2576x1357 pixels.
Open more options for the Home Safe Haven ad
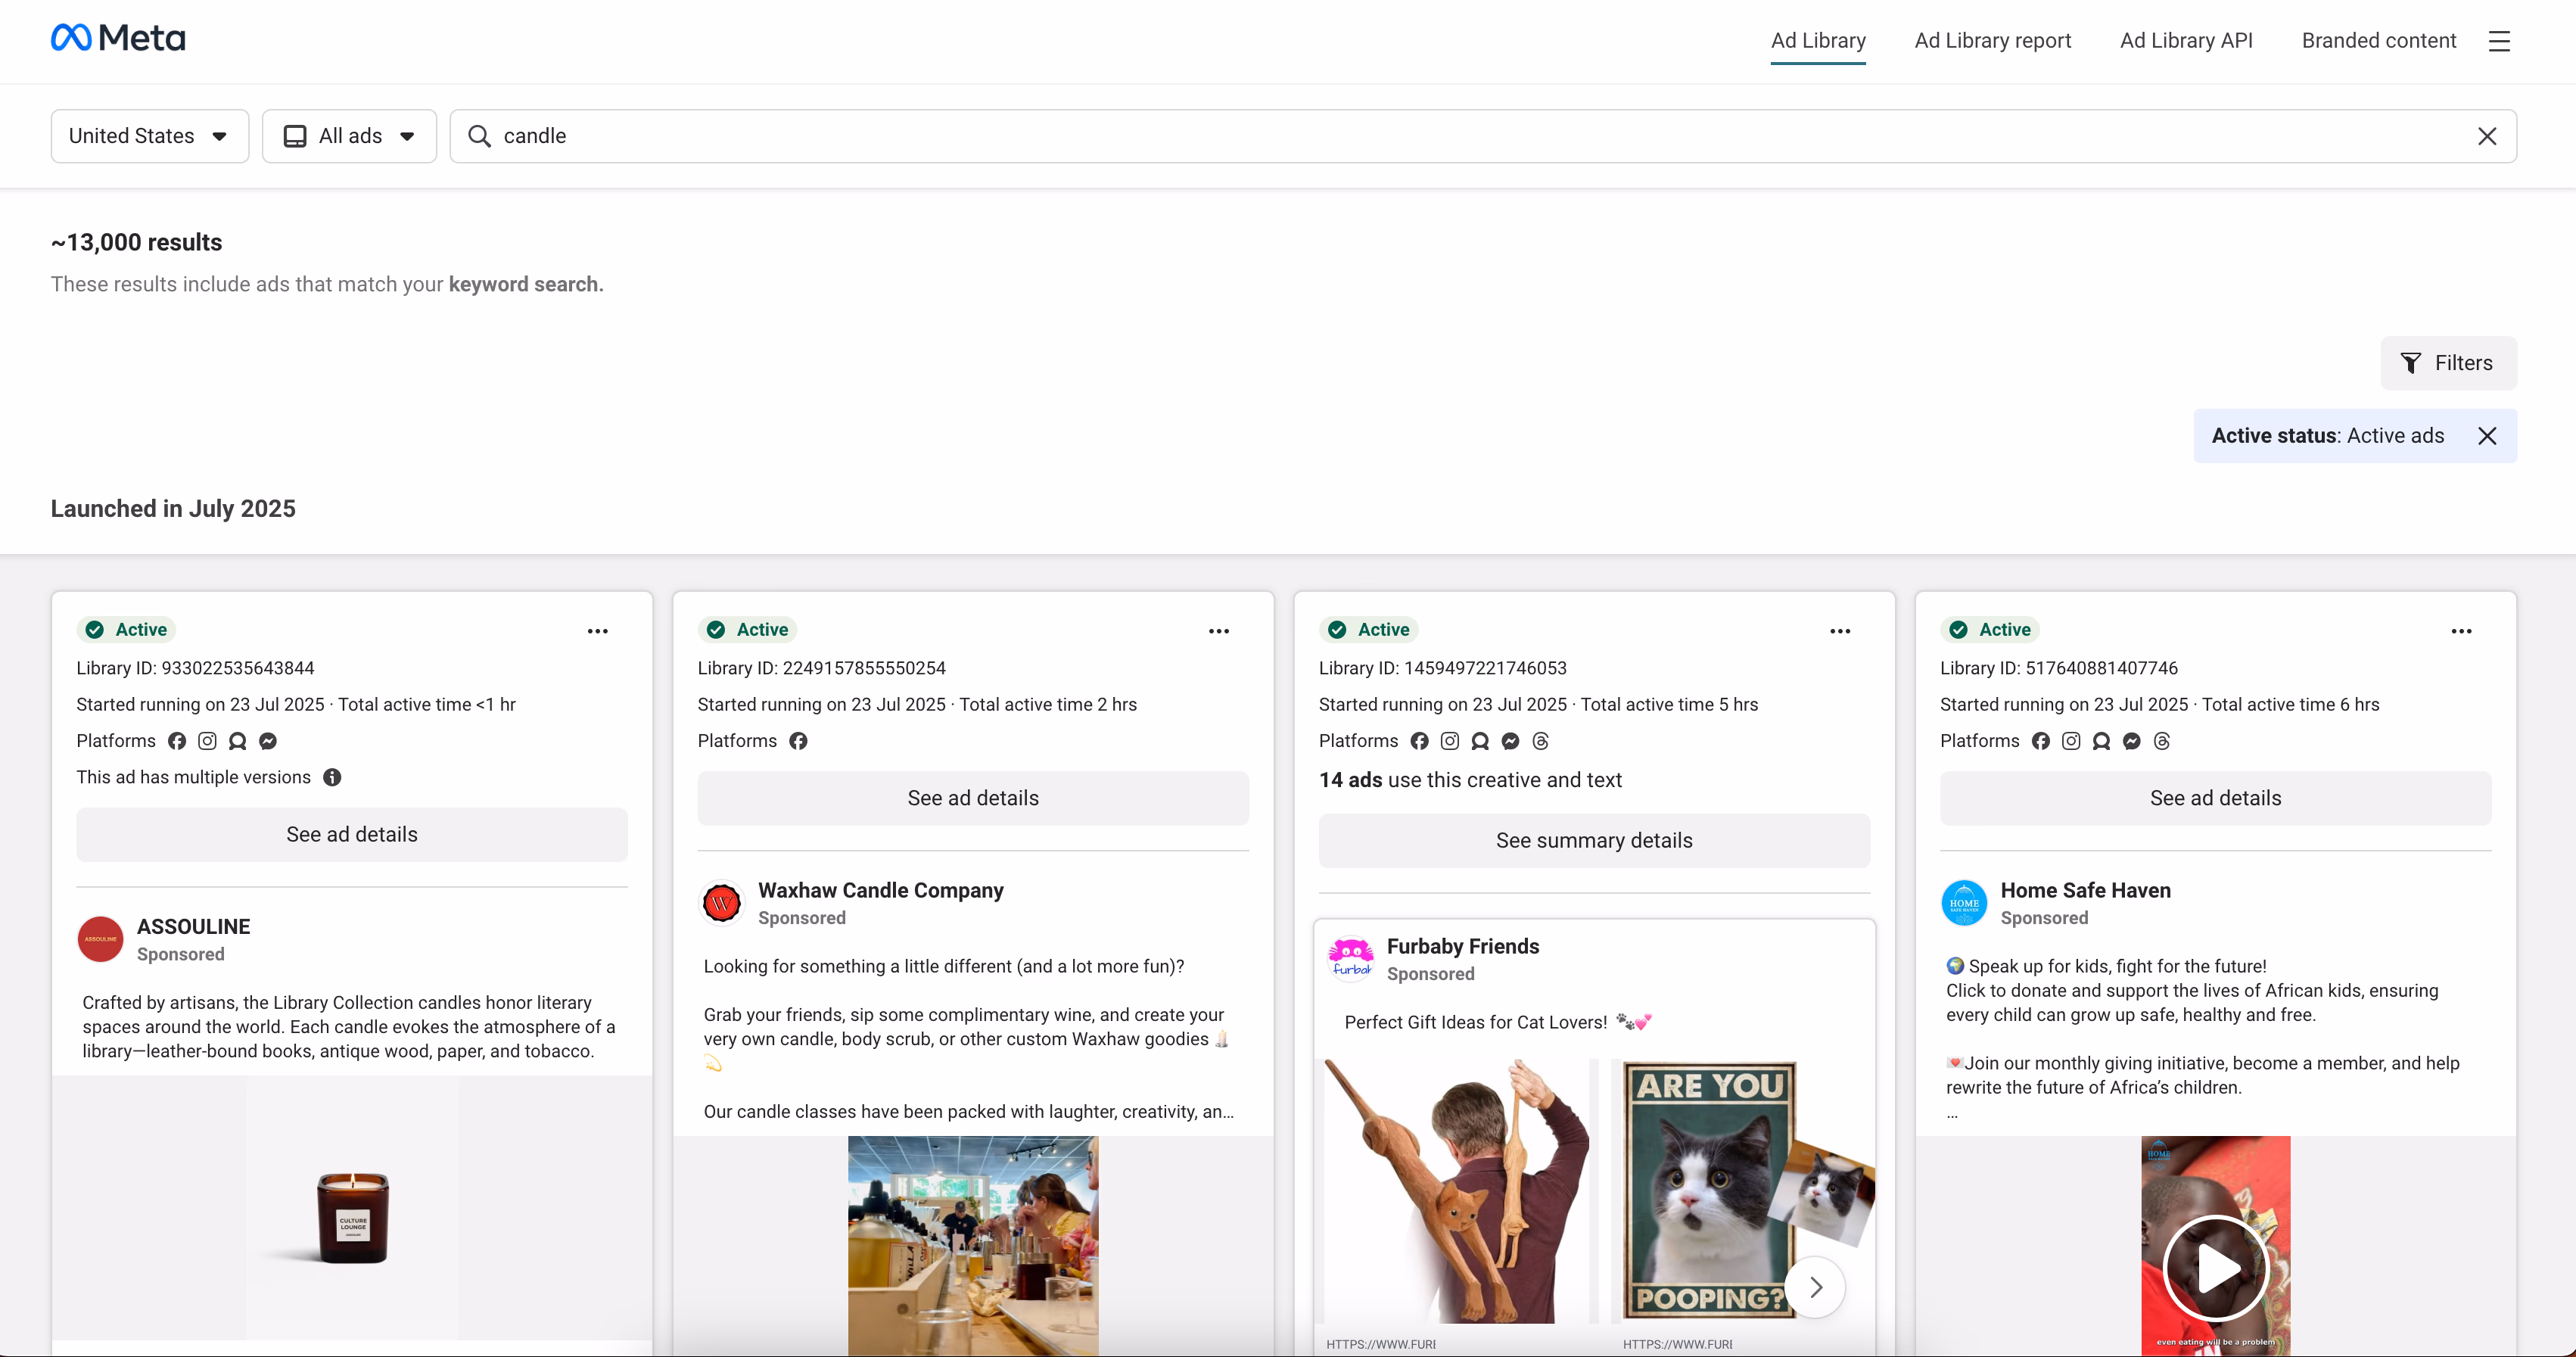coord(2461,631)
